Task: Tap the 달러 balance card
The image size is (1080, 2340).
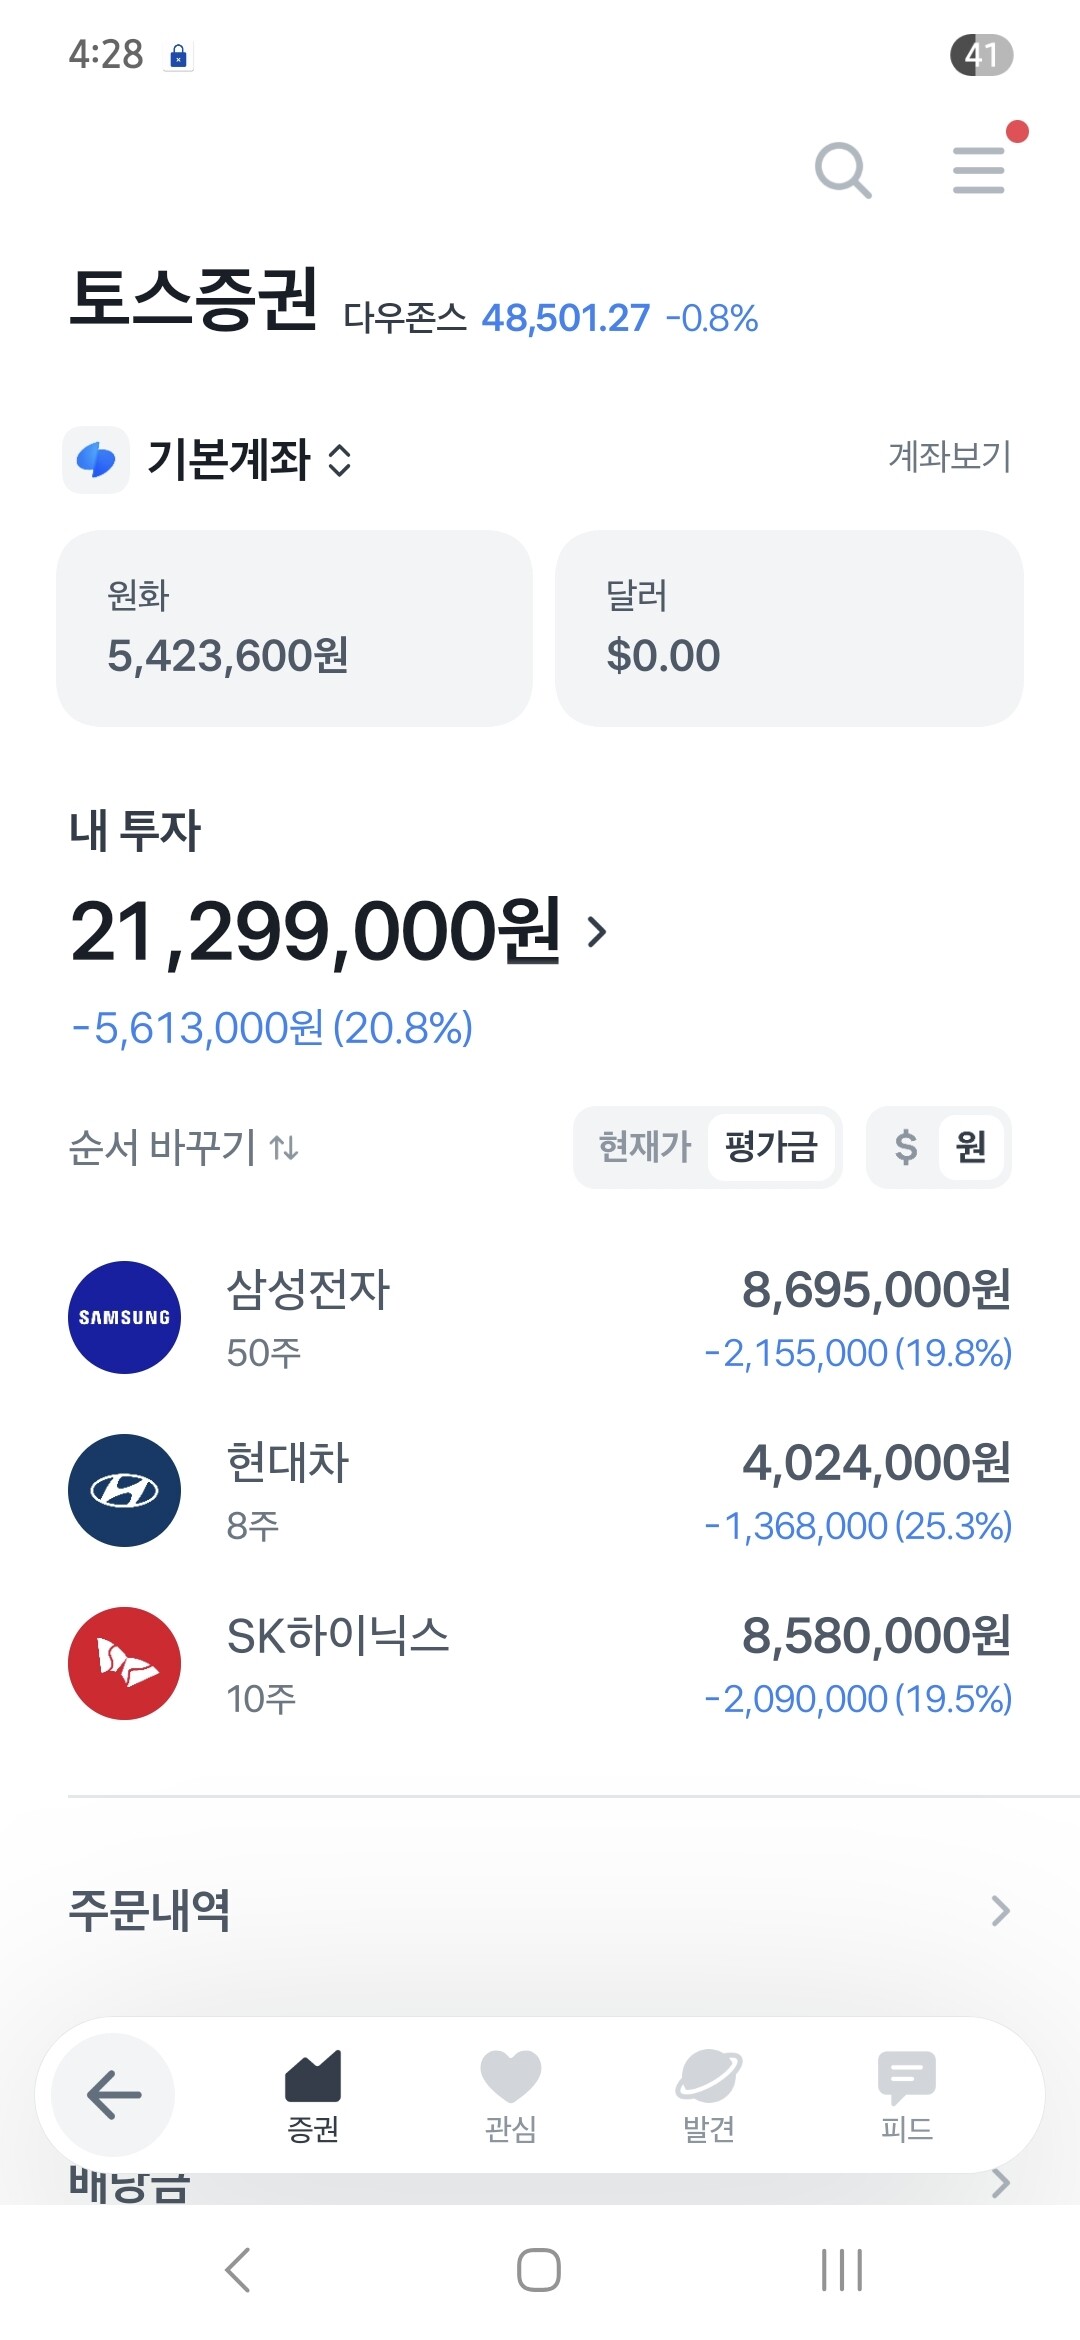Action: pyautogui.click(x=789, y=628)
